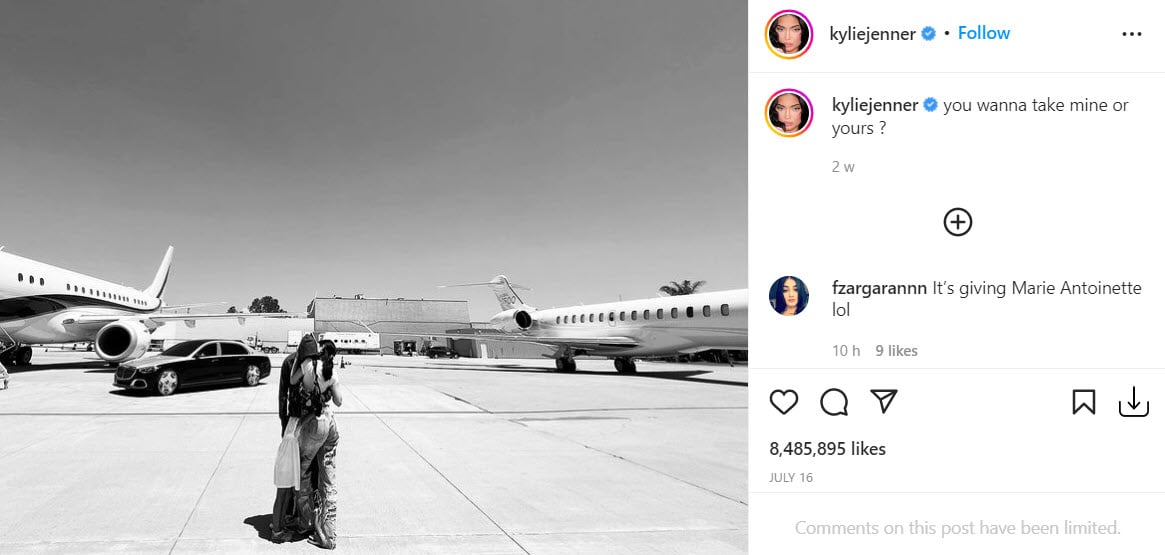The height and width of the screenshot is (555, 1165).
Task: Open comments with the speech bubble icon
Action: click(x=834, y=402)
